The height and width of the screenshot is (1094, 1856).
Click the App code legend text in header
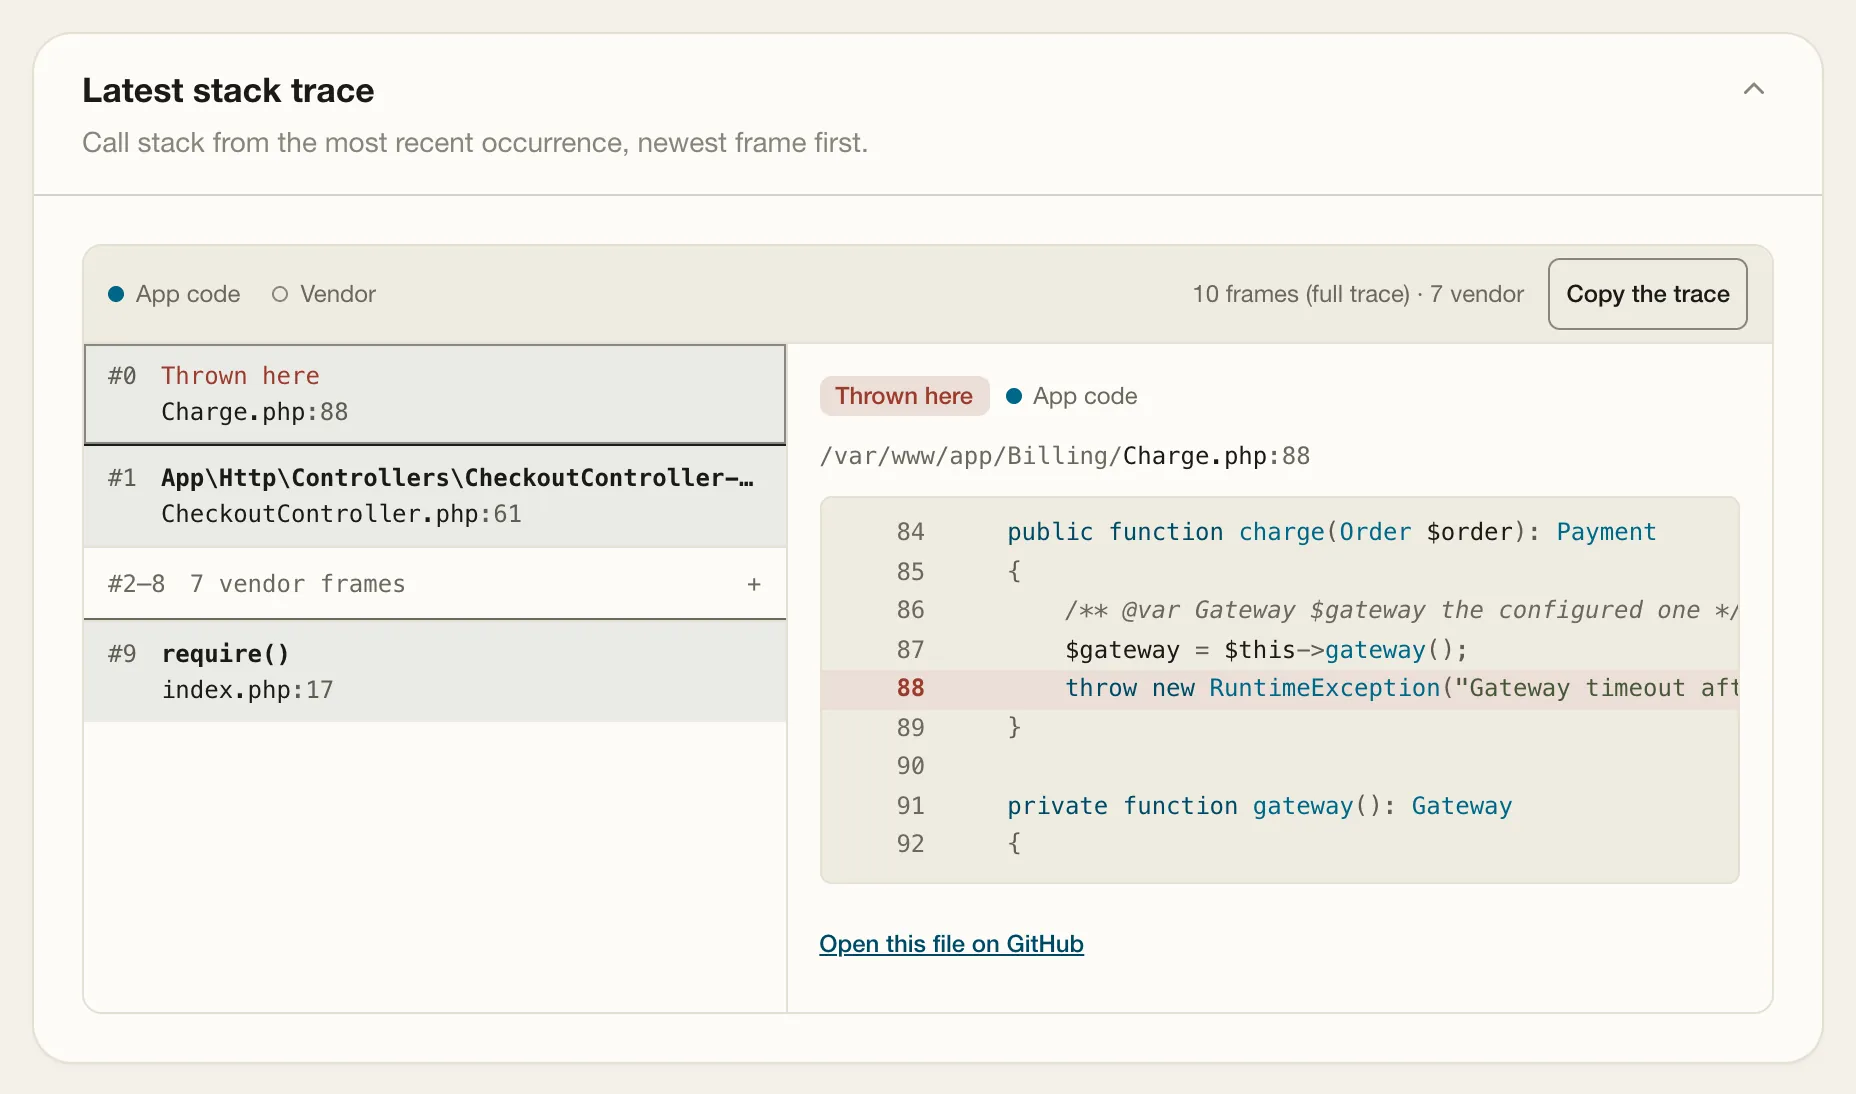[188, 294]
